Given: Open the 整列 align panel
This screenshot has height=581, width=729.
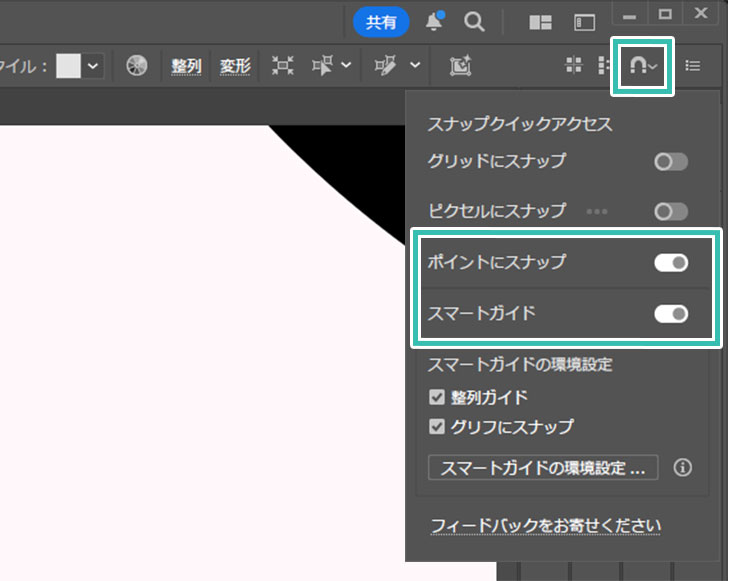Looking at the screenshot, I should pyautogui.click(x=186, y=66).
